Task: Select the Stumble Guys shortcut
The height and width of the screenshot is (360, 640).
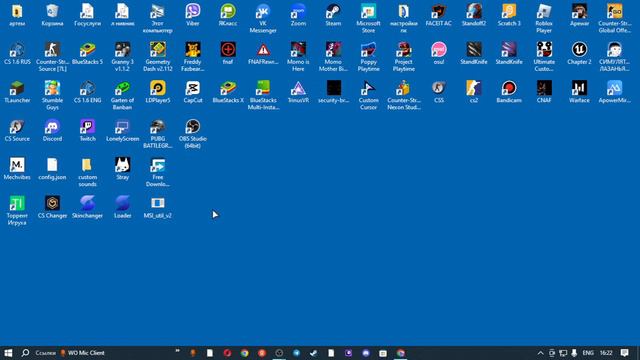Action: pyautogui.click(x=52, y=95)
